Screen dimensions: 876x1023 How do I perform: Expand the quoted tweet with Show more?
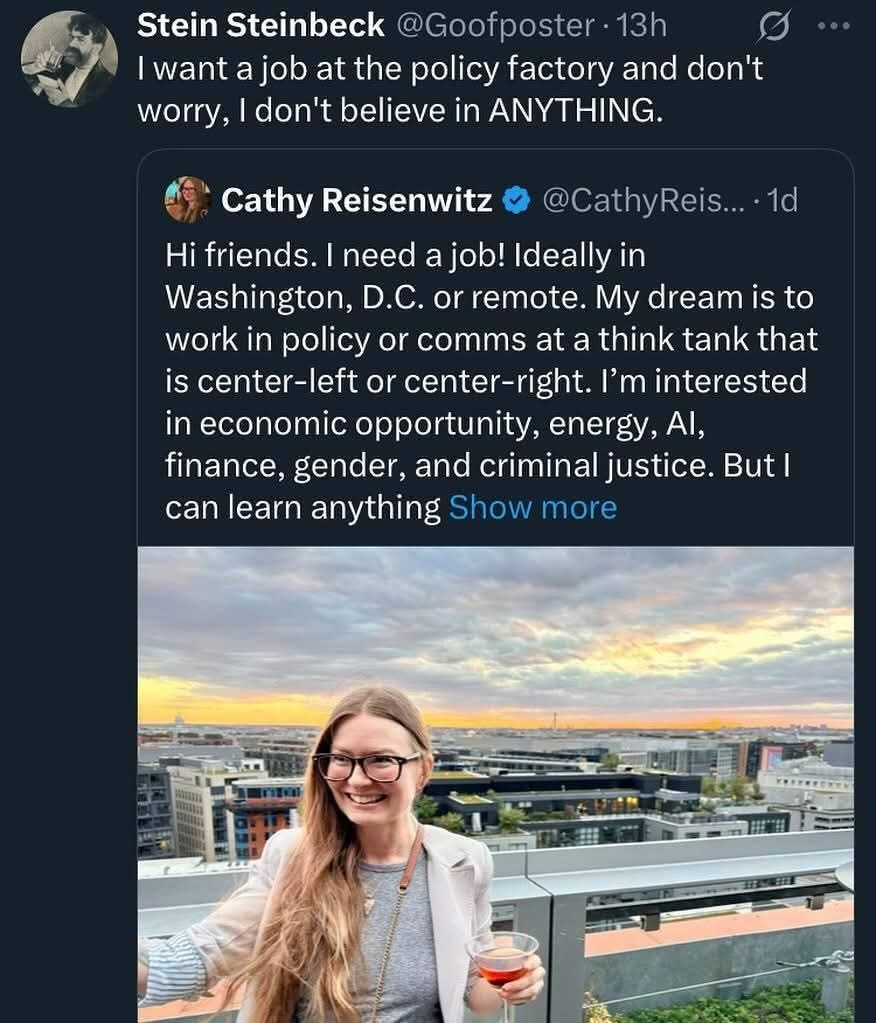coord(532,508)
